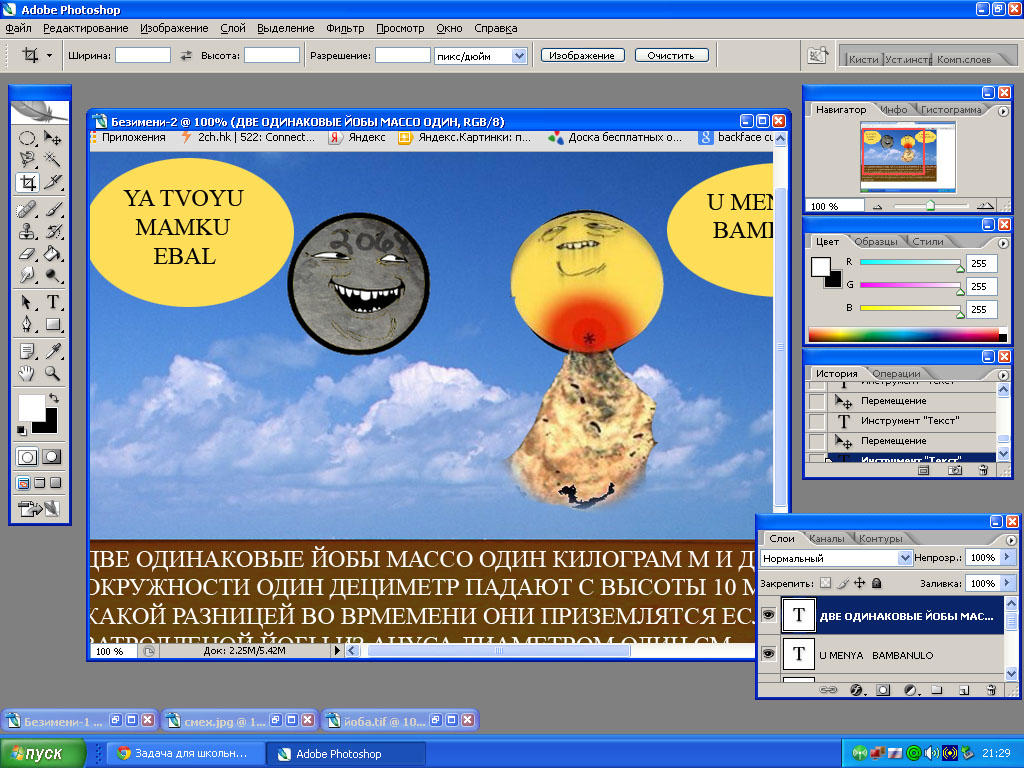
Task: Select the Eyedropper tool
Action: [x=52, y=351]
